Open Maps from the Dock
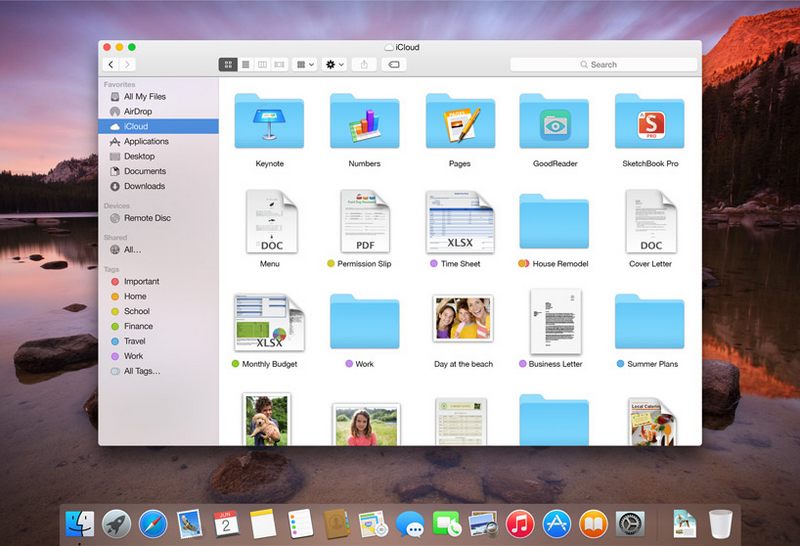Image resolution: width=800 pixels, height=546 pixels. tap(373, 524)
